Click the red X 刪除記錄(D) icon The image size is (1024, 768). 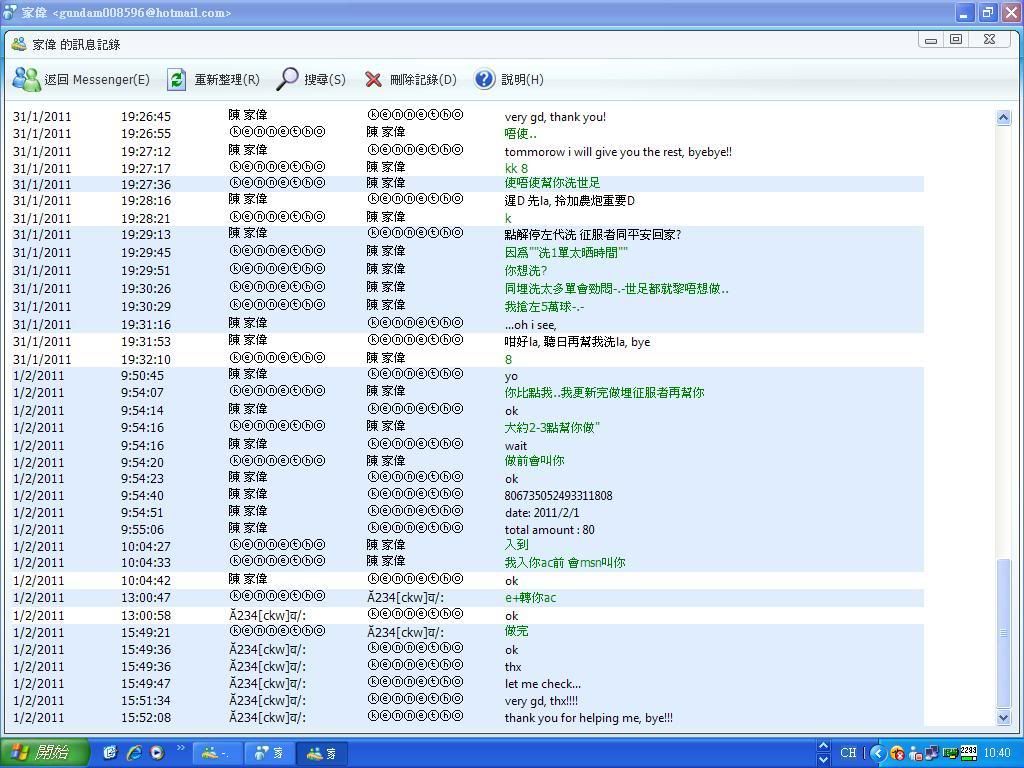click(374, 80)
